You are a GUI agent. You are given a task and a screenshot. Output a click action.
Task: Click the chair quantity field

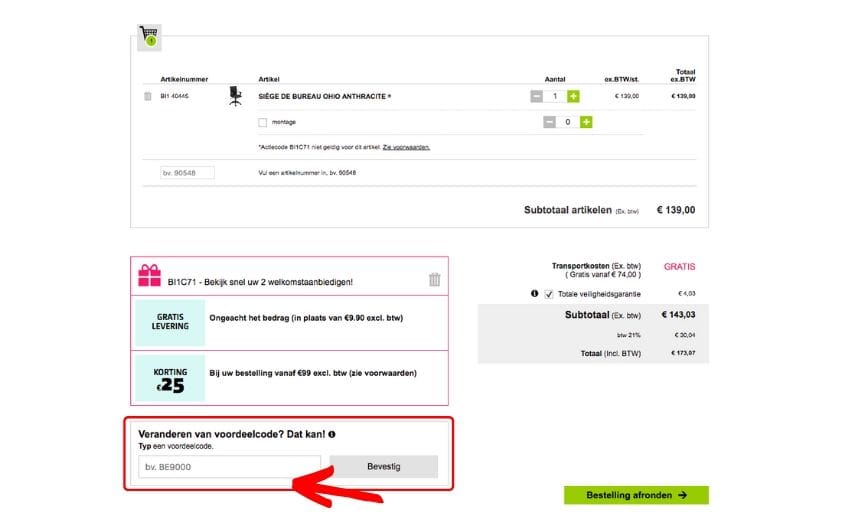click(x=555, y=96)
